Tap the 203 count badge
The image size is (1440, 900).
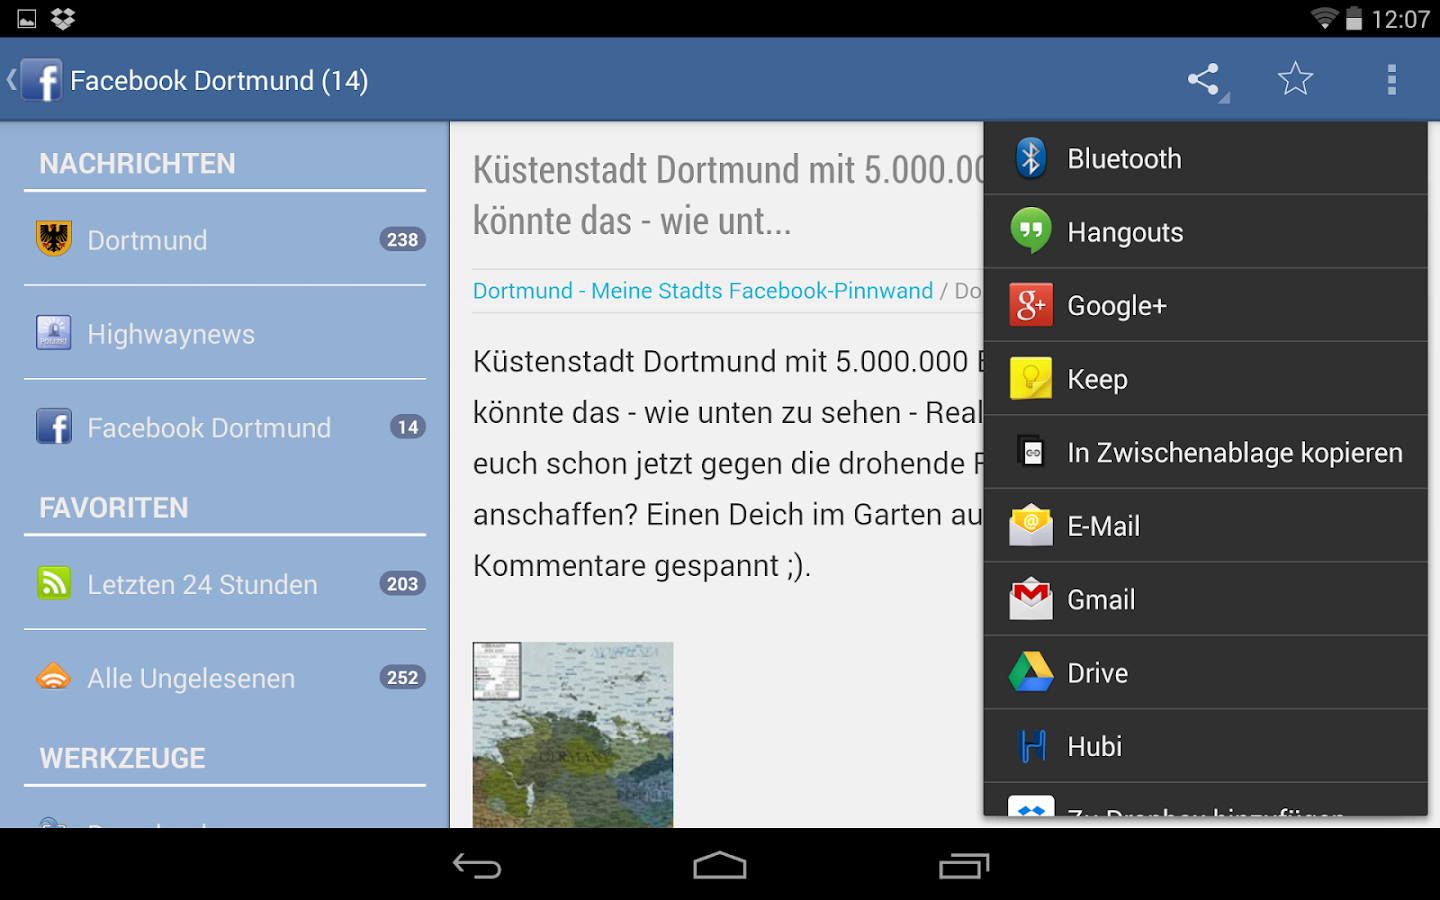click(402, 583)
